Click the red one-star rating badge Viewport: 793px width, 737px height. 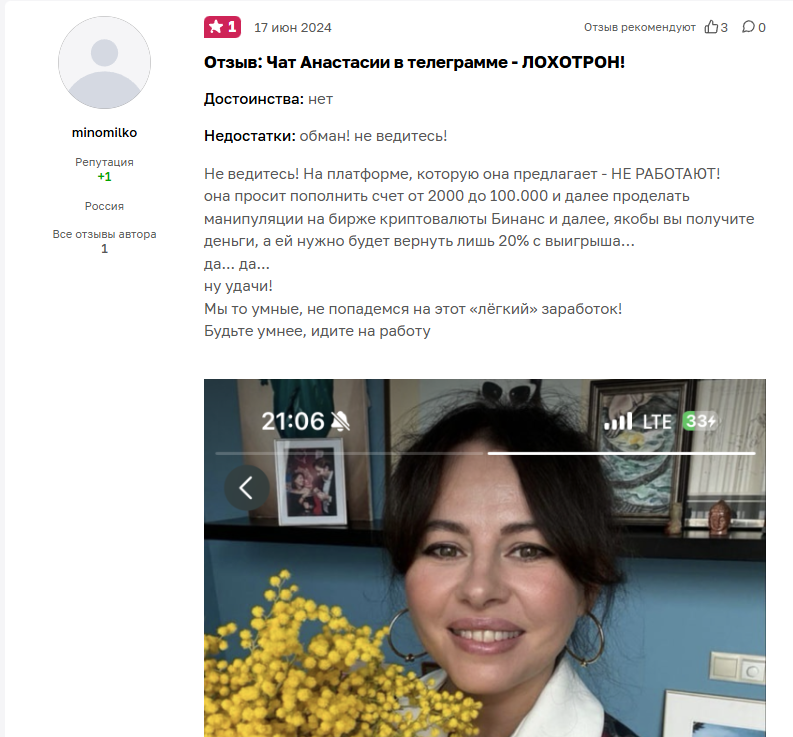point(223,27)
